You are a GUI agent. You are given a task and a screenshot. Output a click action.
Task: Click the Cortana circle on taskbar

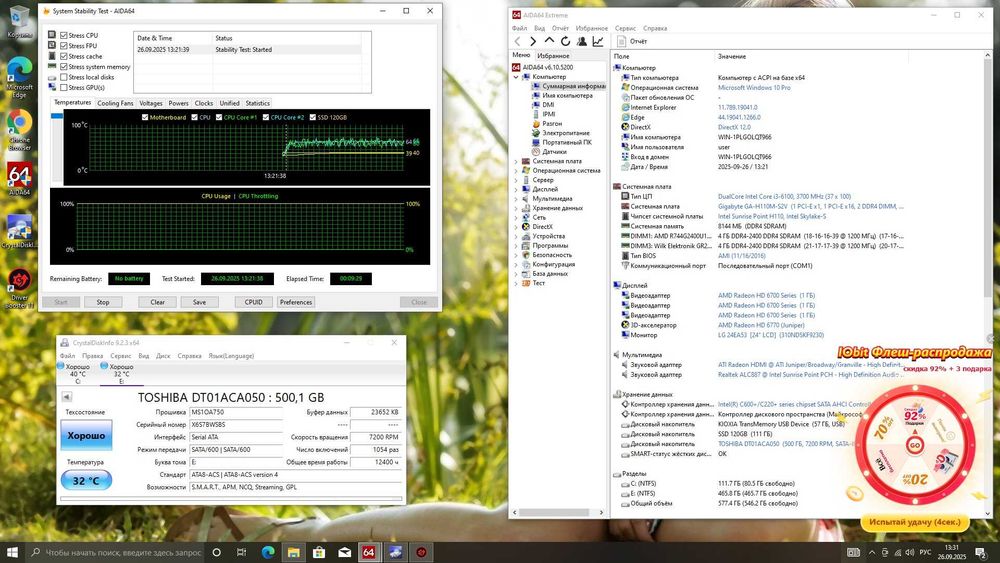[217, 552]
